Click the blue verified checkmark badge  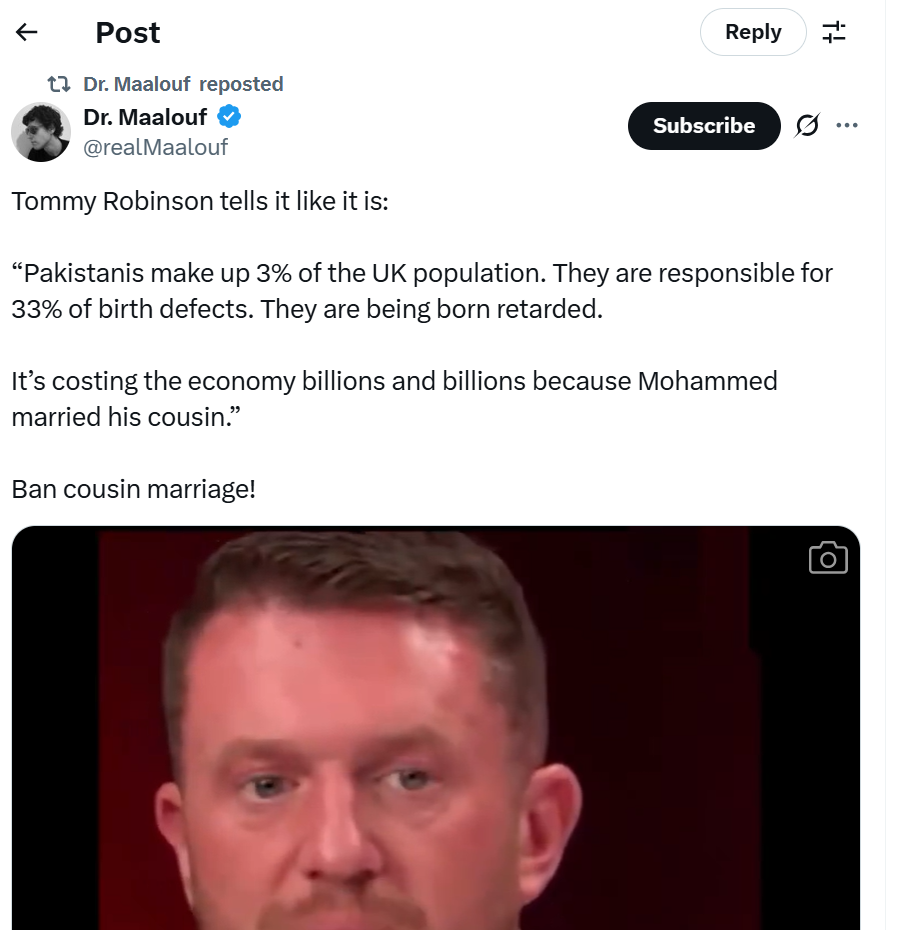[x=229, y=117]
